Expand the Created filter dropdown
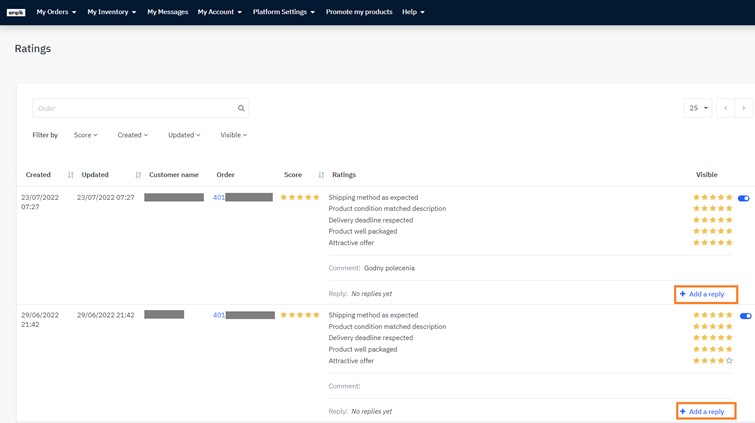Viewport: 755px width, 423px height. [132, 135]
